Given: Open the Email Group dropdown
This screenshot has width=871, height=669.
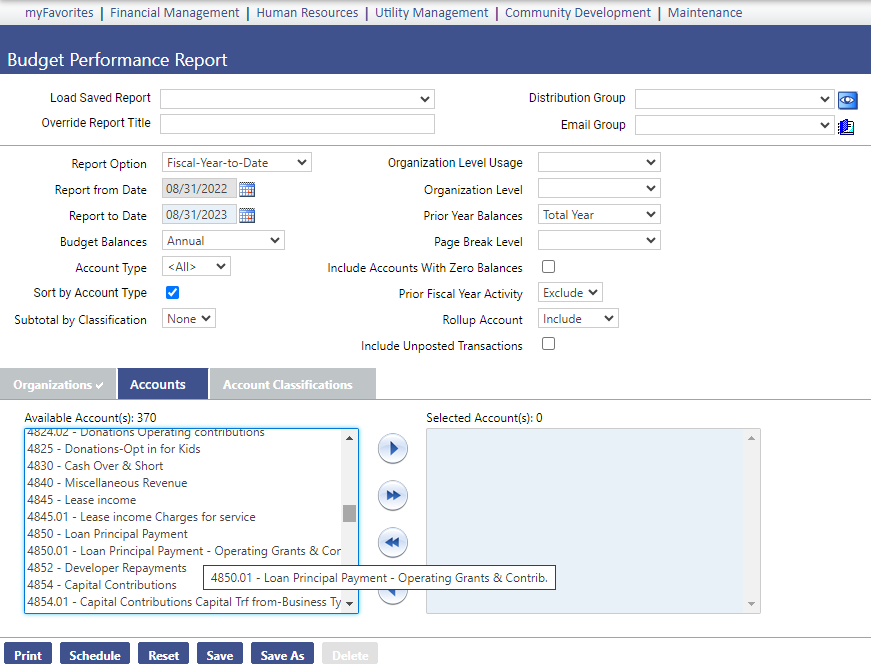Looking at the screenshot, I should [x=734, y=125].
